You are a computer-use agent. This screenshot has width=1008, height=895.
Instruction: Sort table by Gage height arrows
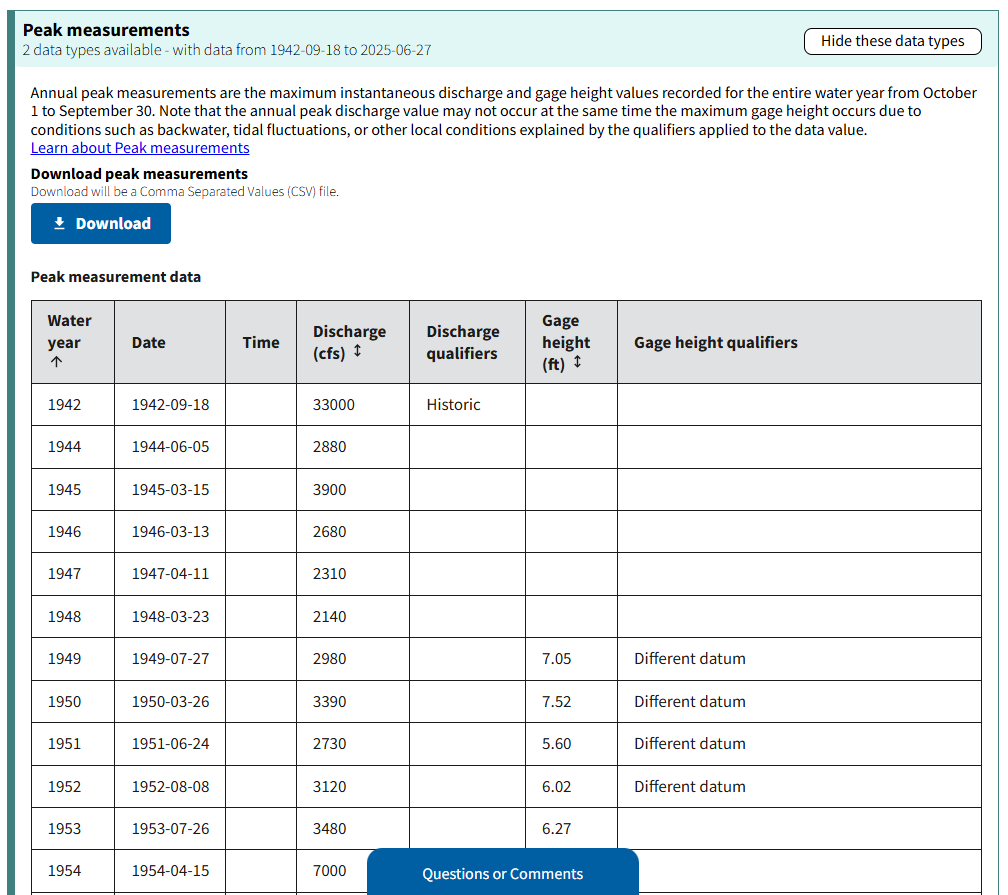577,362
